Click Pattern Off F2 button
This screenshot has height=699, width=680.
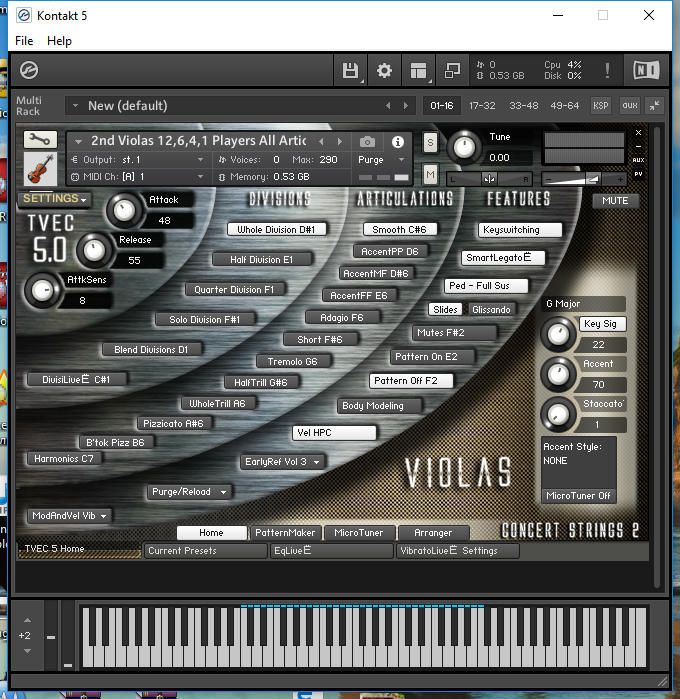coord(411,381)
